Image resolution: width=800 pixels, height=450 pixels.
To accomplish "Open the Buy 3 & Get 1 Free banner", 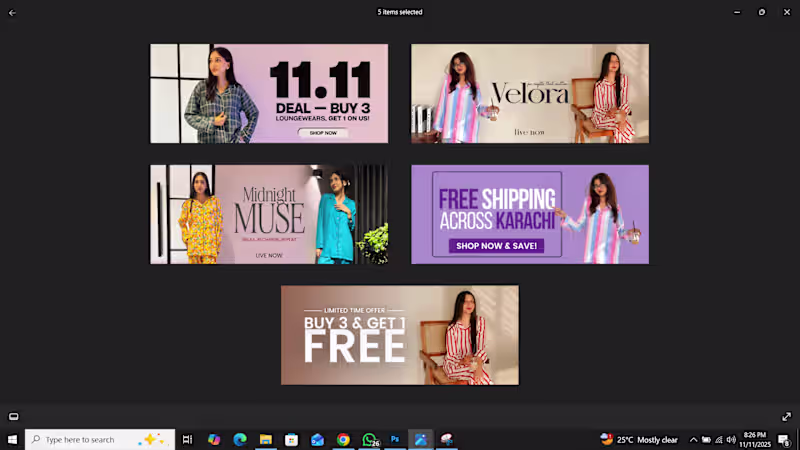I will click(x=399, y=335).
